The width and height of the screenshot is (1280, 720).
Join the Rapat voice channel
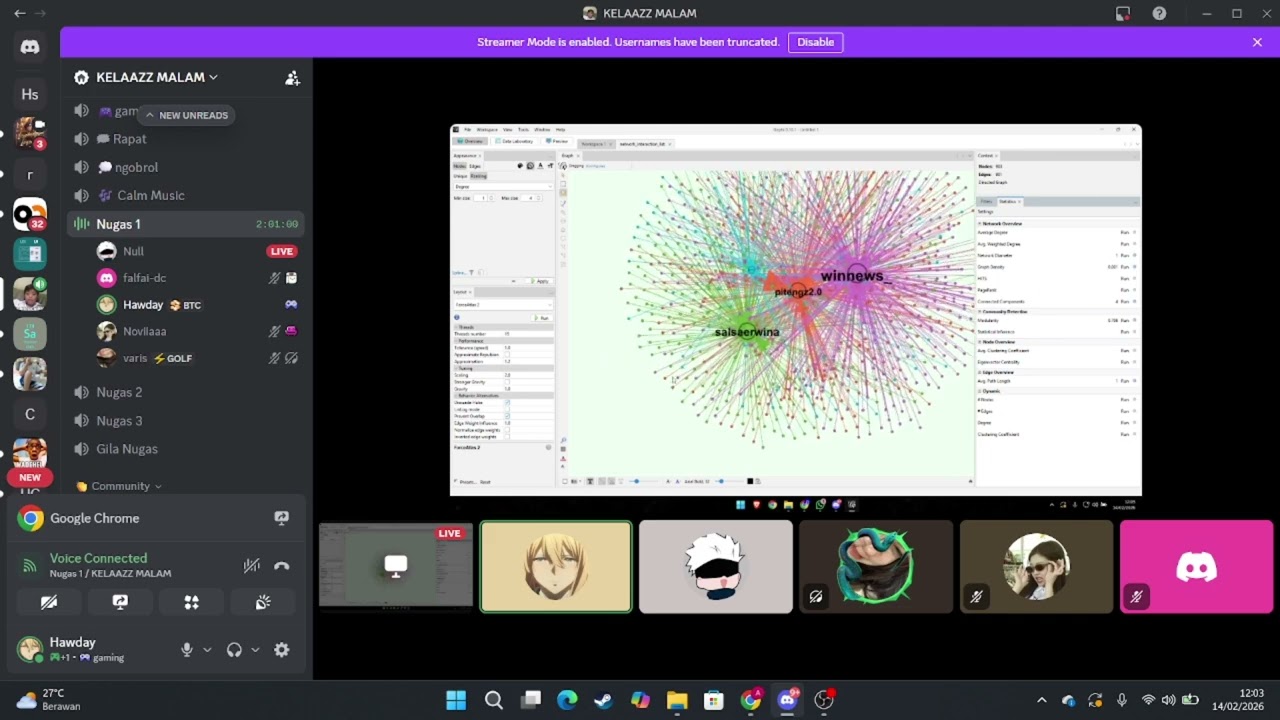(186, 139)
